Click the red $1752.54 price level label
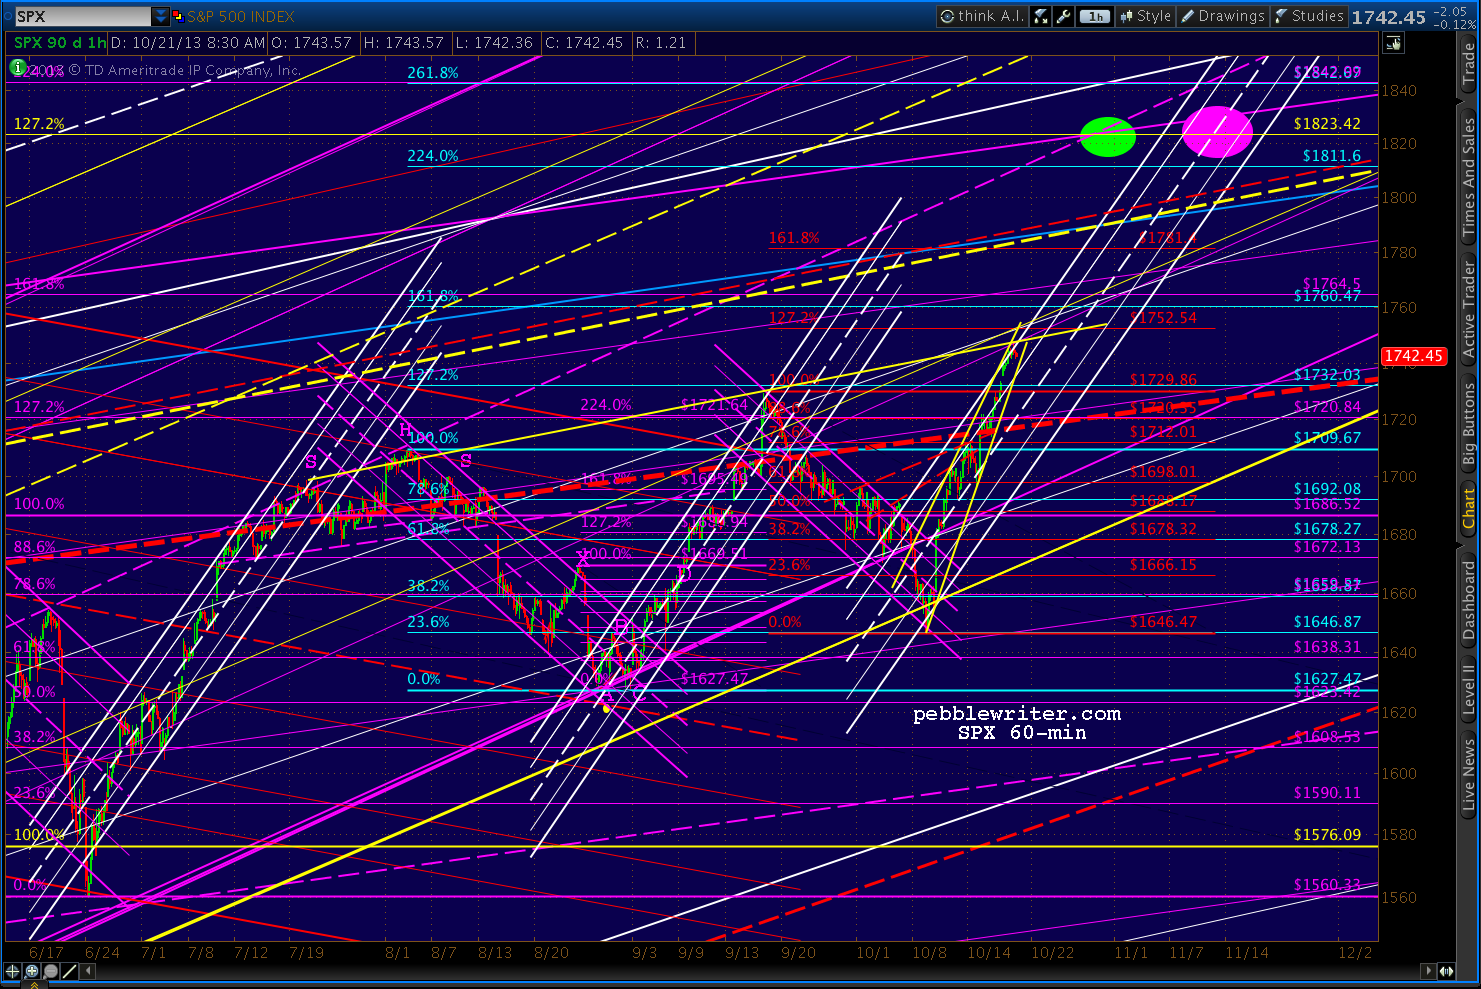The image size is (1481, 989). click(x=1164, y=318)
